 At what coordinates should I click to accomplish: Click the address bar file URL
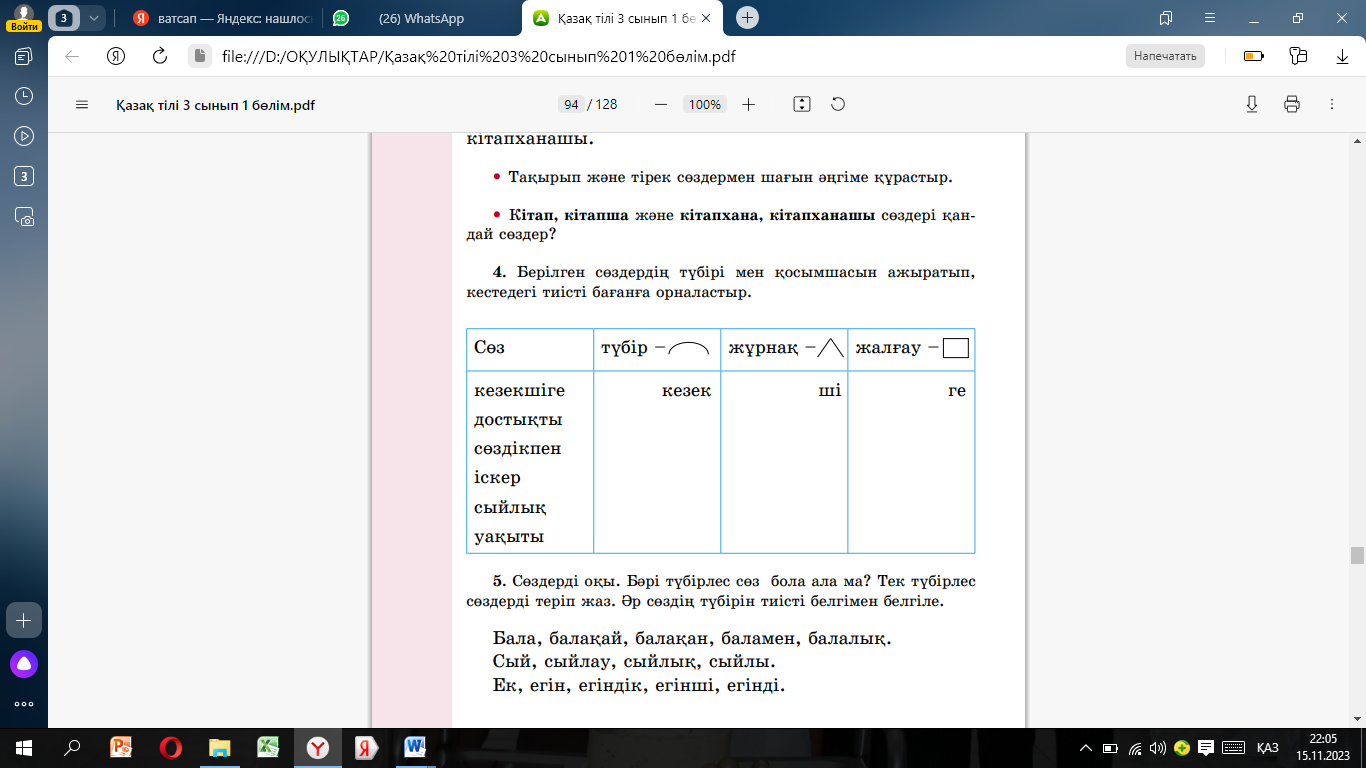(x=478, y=56)
